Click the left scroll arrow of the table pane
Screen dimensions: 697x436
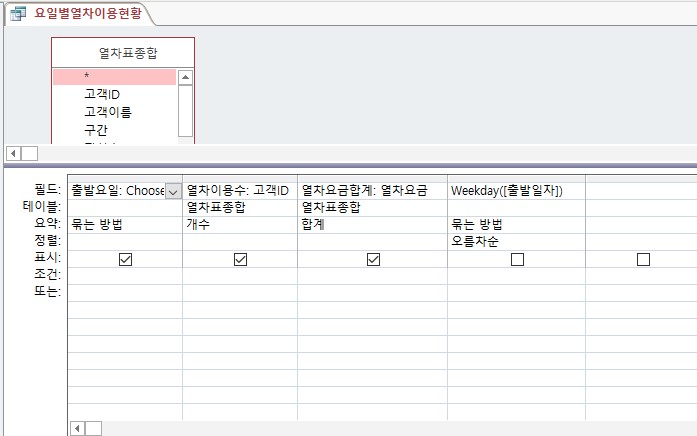(x=13, y=153)
